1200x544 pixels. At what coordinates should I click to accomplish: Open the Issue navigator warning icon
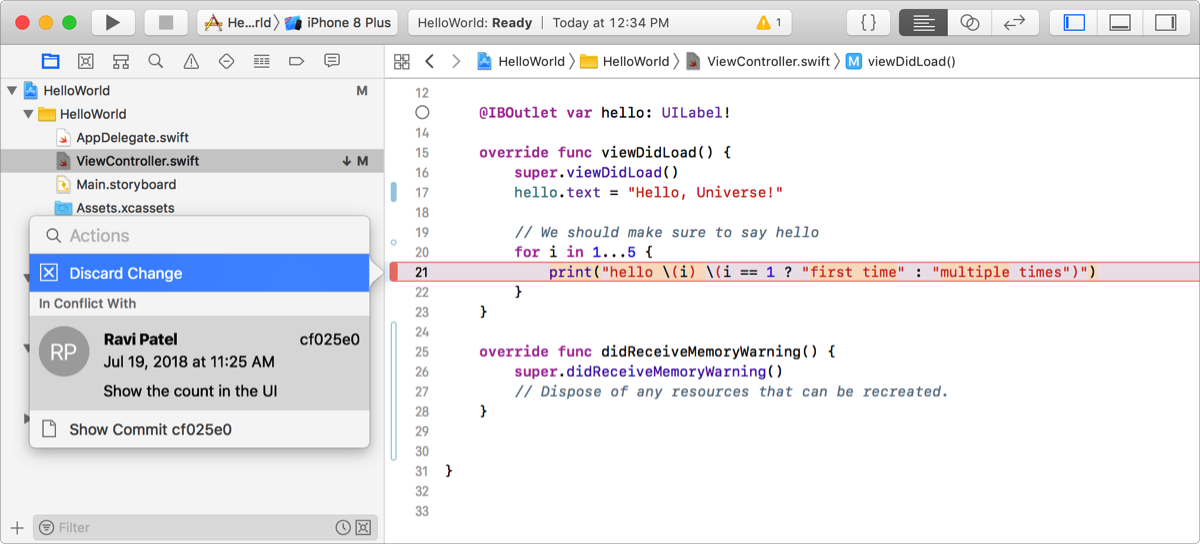[191, 61]
